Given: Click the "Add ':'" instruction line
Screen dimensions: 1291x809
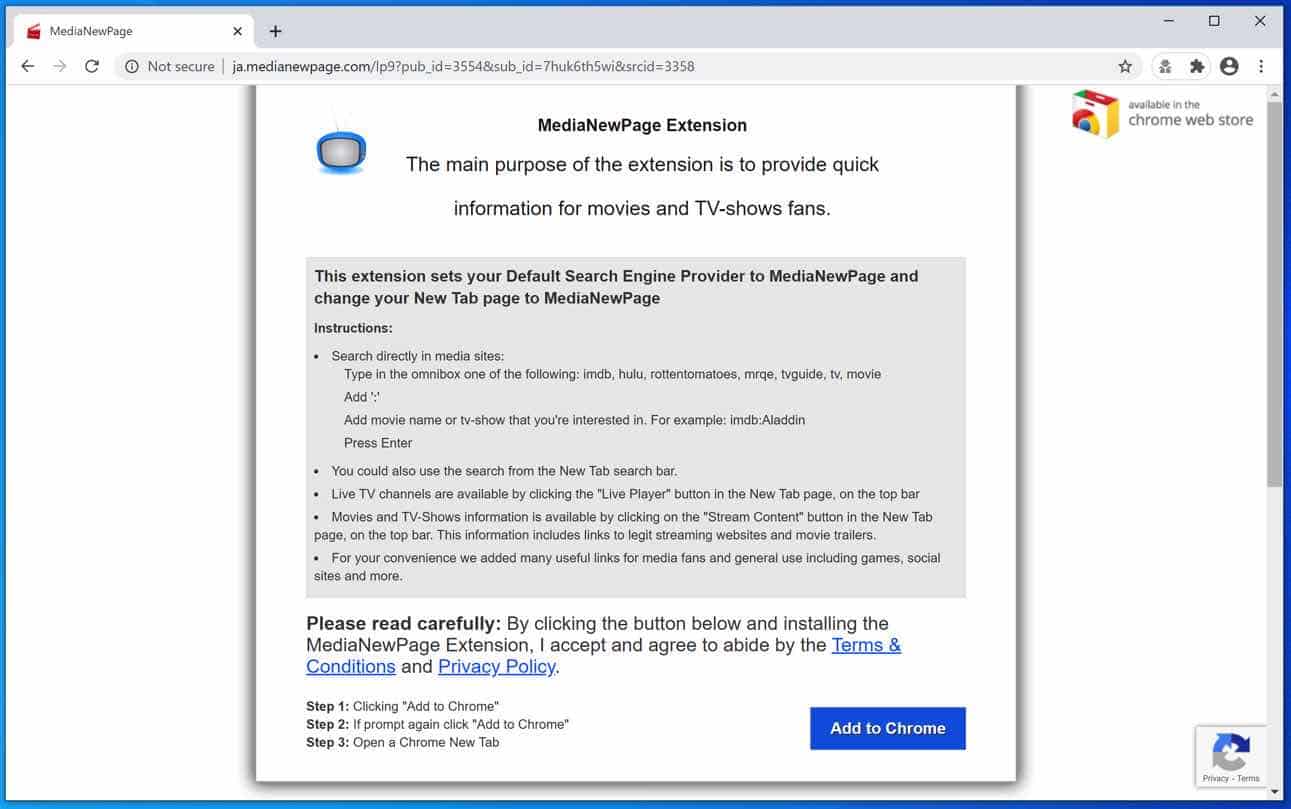Looking at the screenshot, I should pyautogui.click(x=362, y=397).
